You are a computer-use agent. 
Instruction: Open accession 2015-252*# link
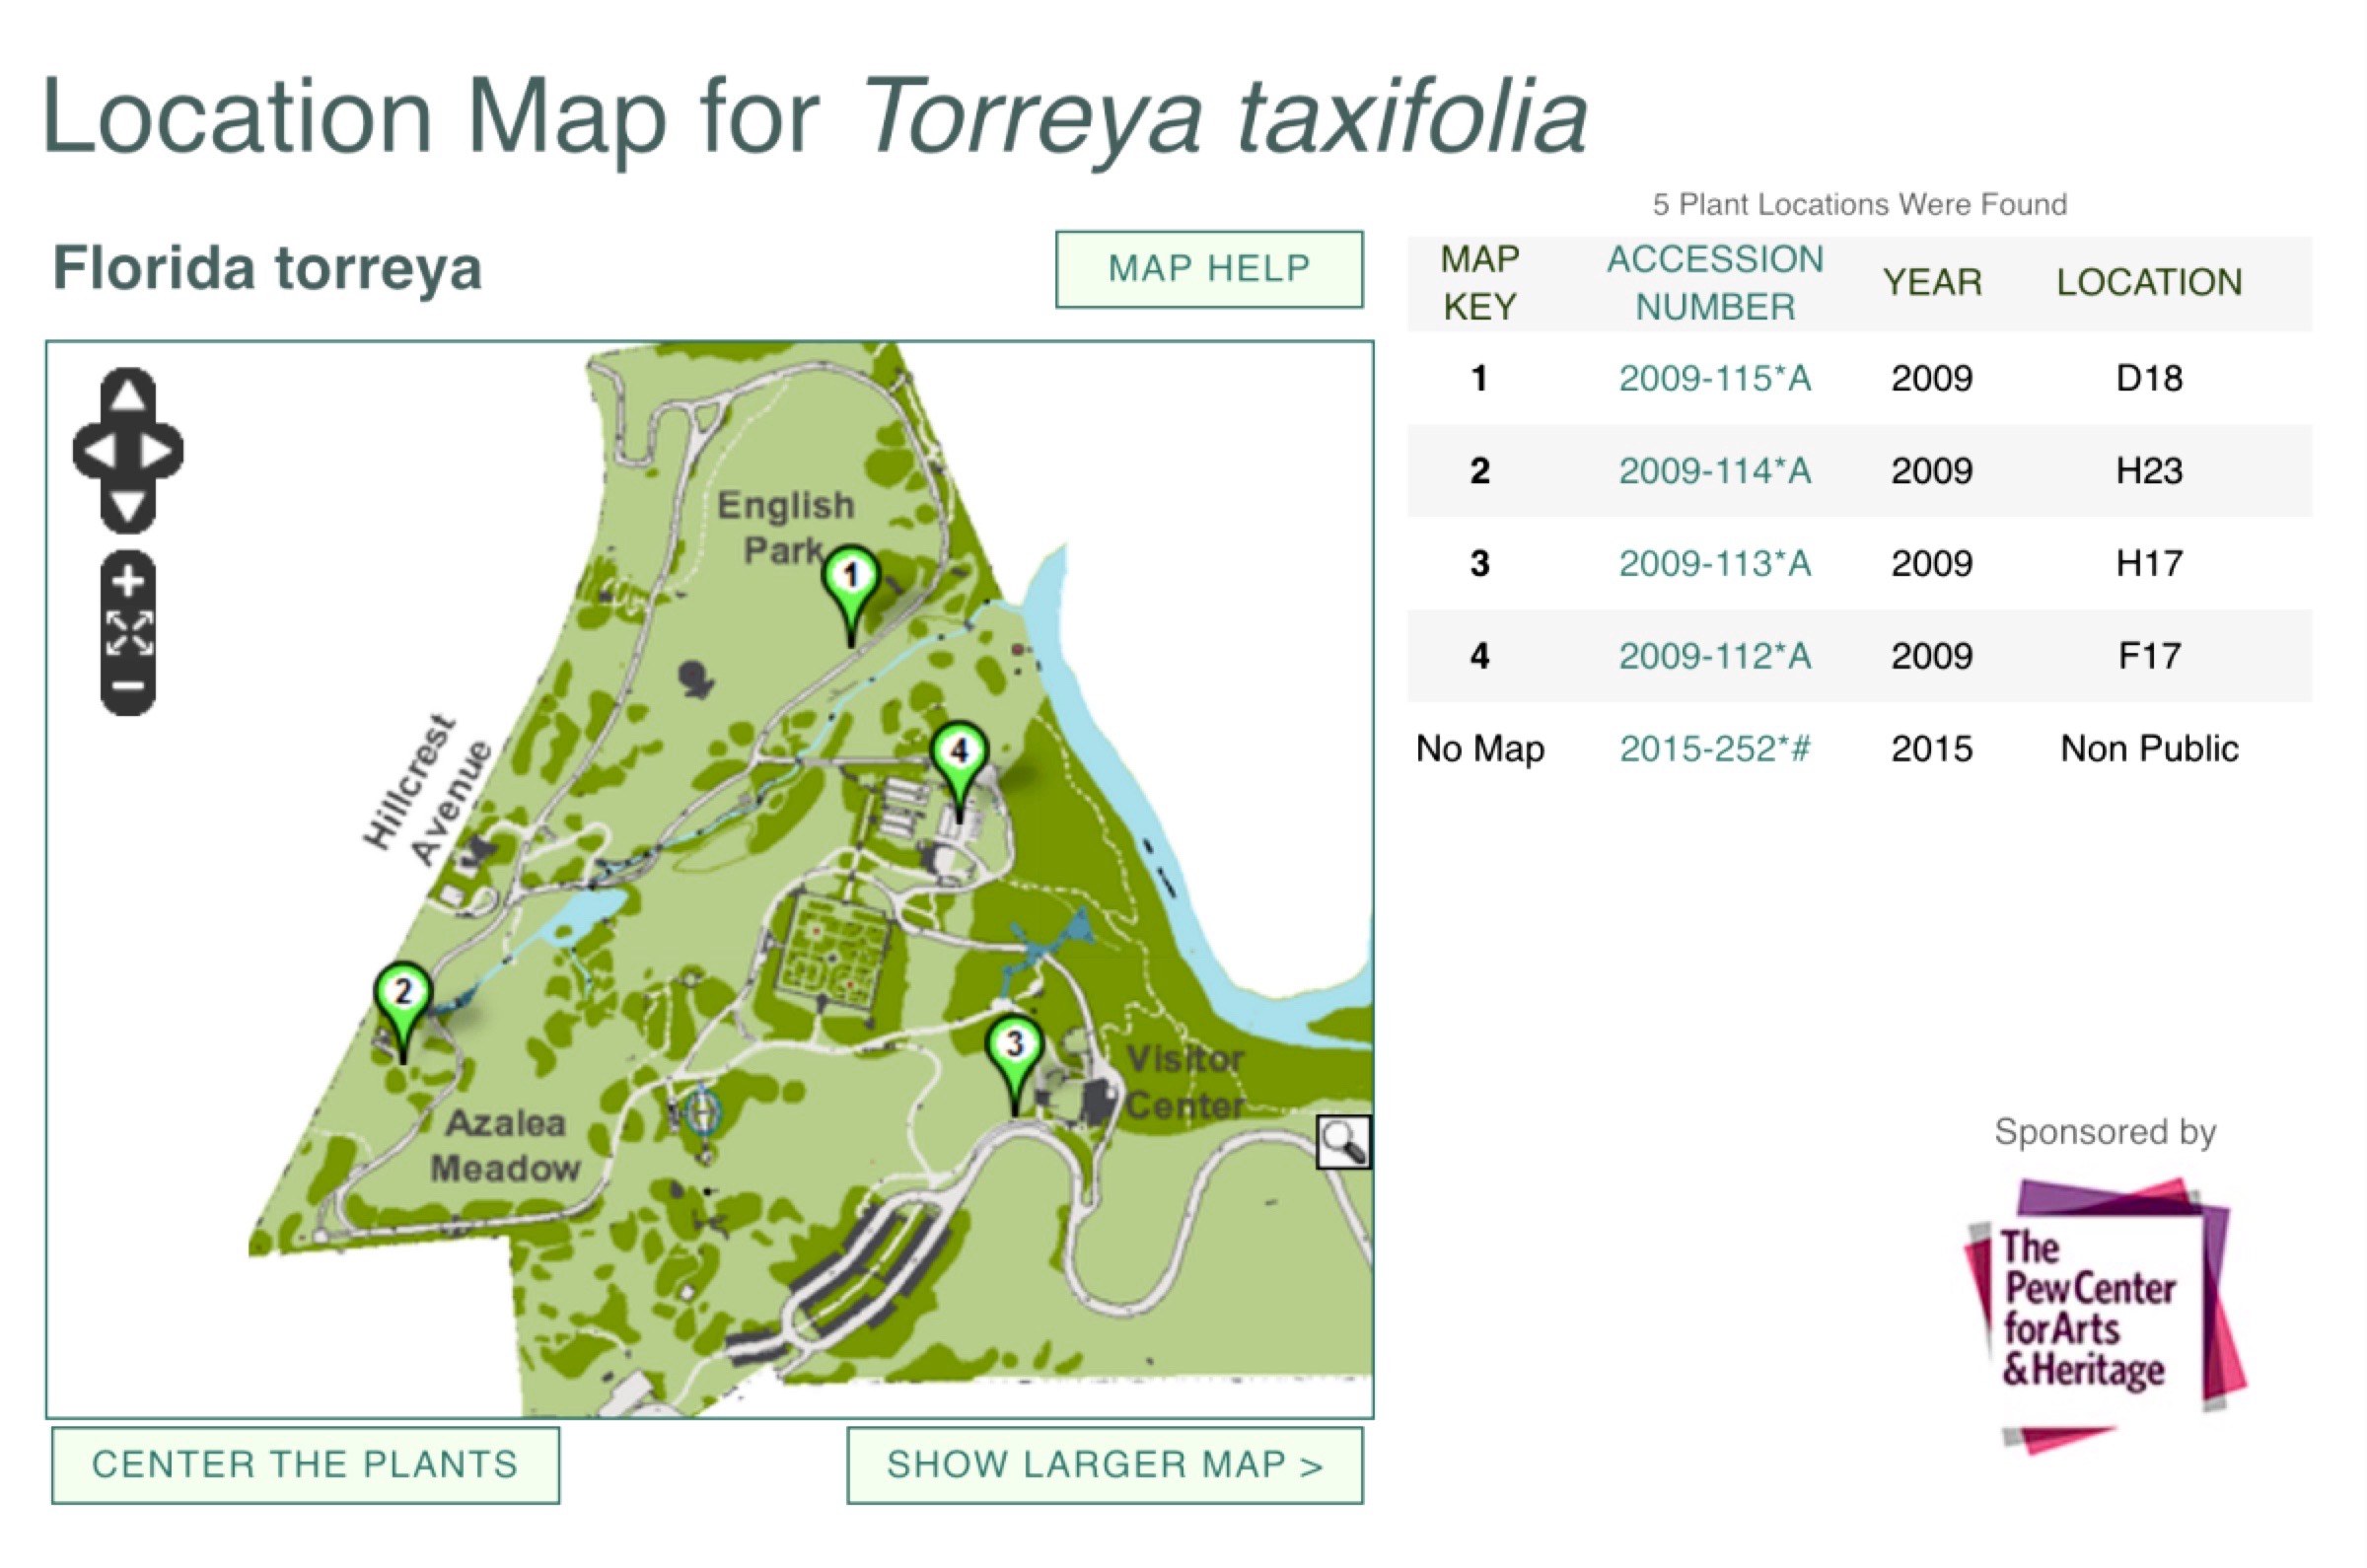click(1714, 749)
